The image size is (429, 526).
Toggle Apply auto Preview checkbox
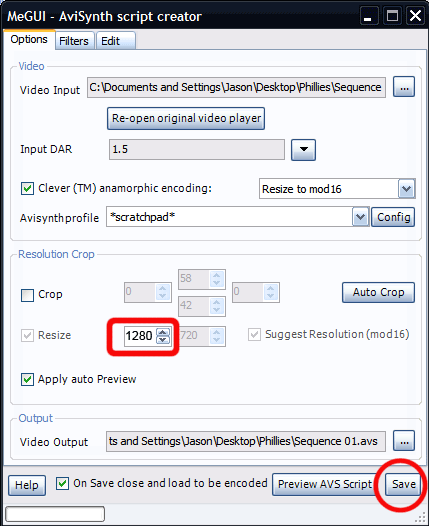click(28, 379)
